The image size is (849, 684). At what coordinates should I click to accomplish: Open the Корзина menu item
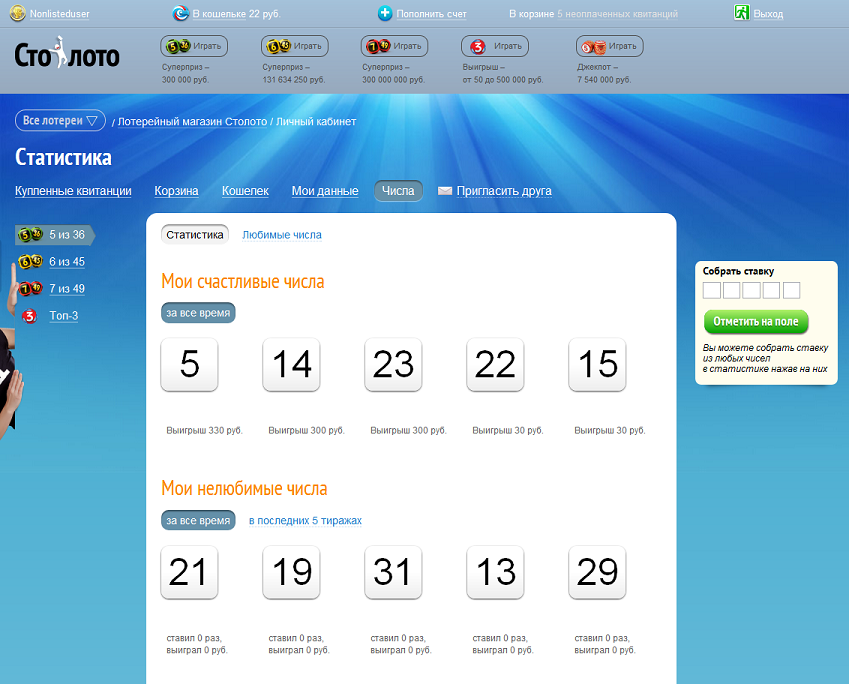coord(176,191)
